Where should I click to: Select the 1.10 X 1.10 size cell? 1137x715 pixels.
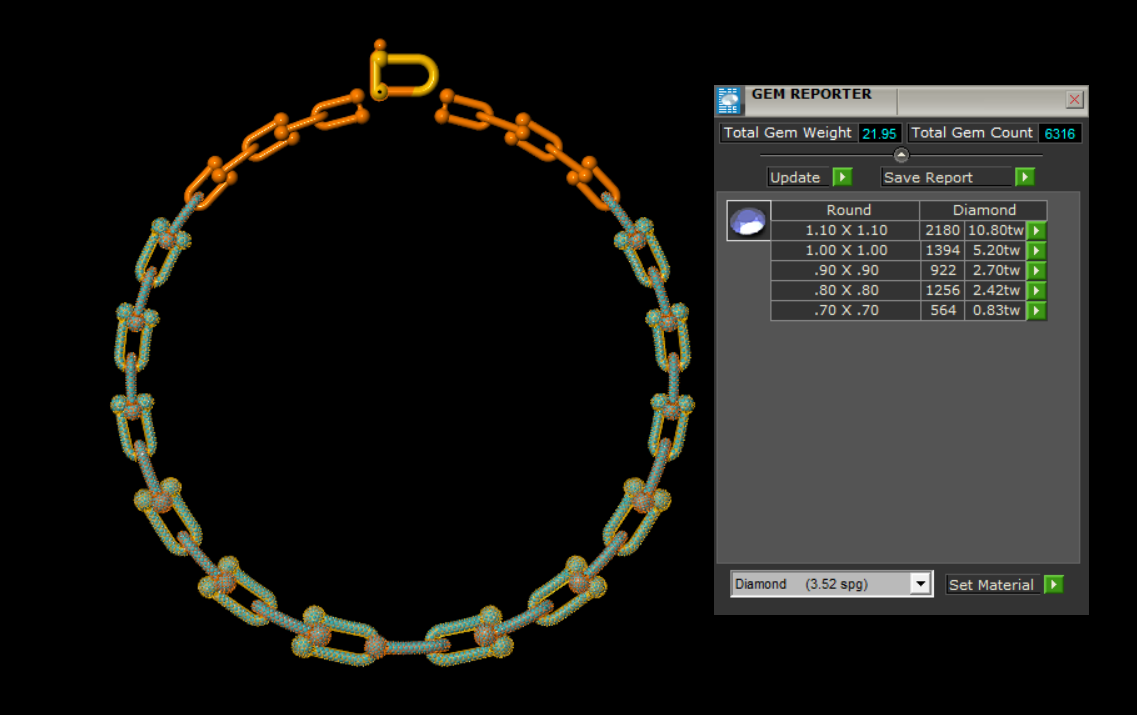(845, 231)
